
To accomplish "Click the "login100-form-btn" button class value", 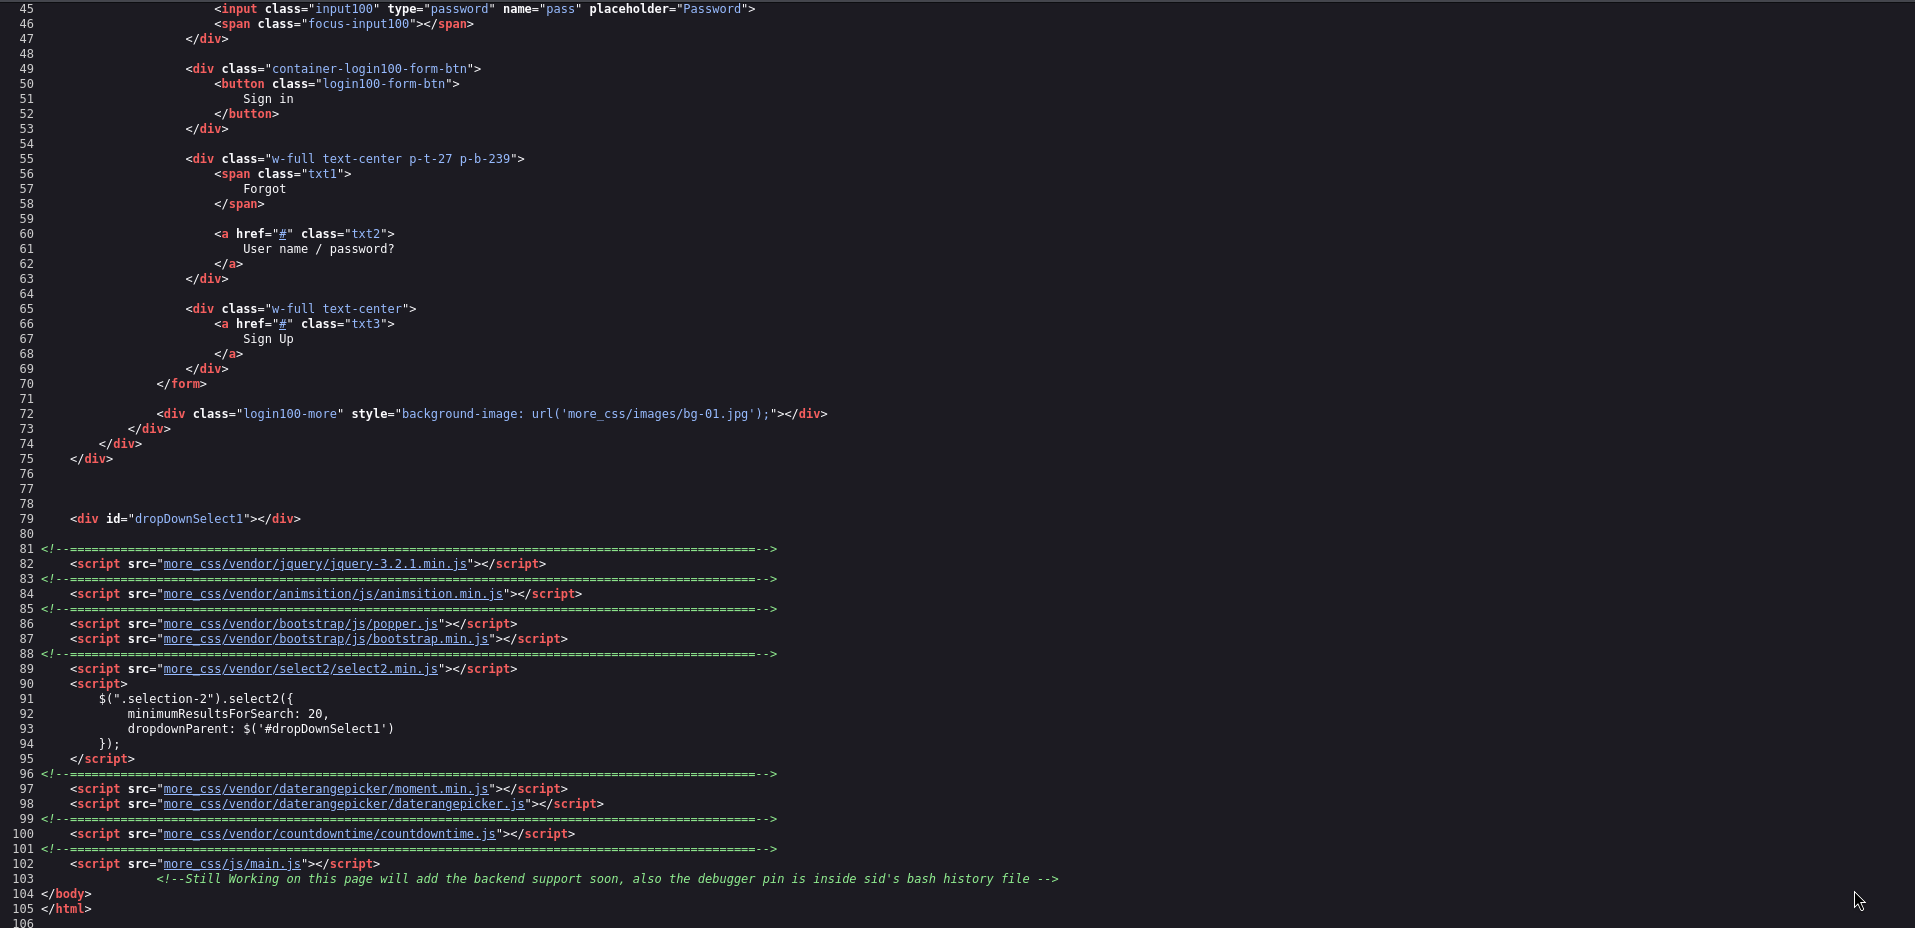I will click(x=384, y=84).
